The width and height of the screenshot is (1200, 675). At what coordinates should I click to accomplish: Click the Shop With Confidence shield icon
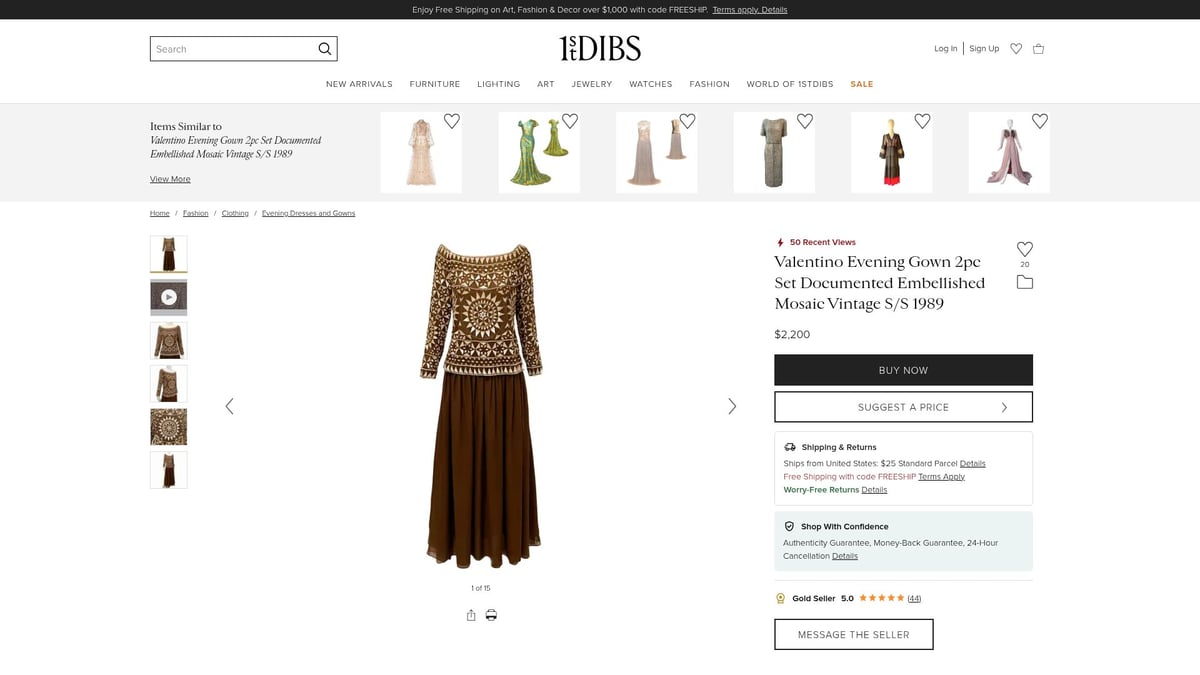789,526
